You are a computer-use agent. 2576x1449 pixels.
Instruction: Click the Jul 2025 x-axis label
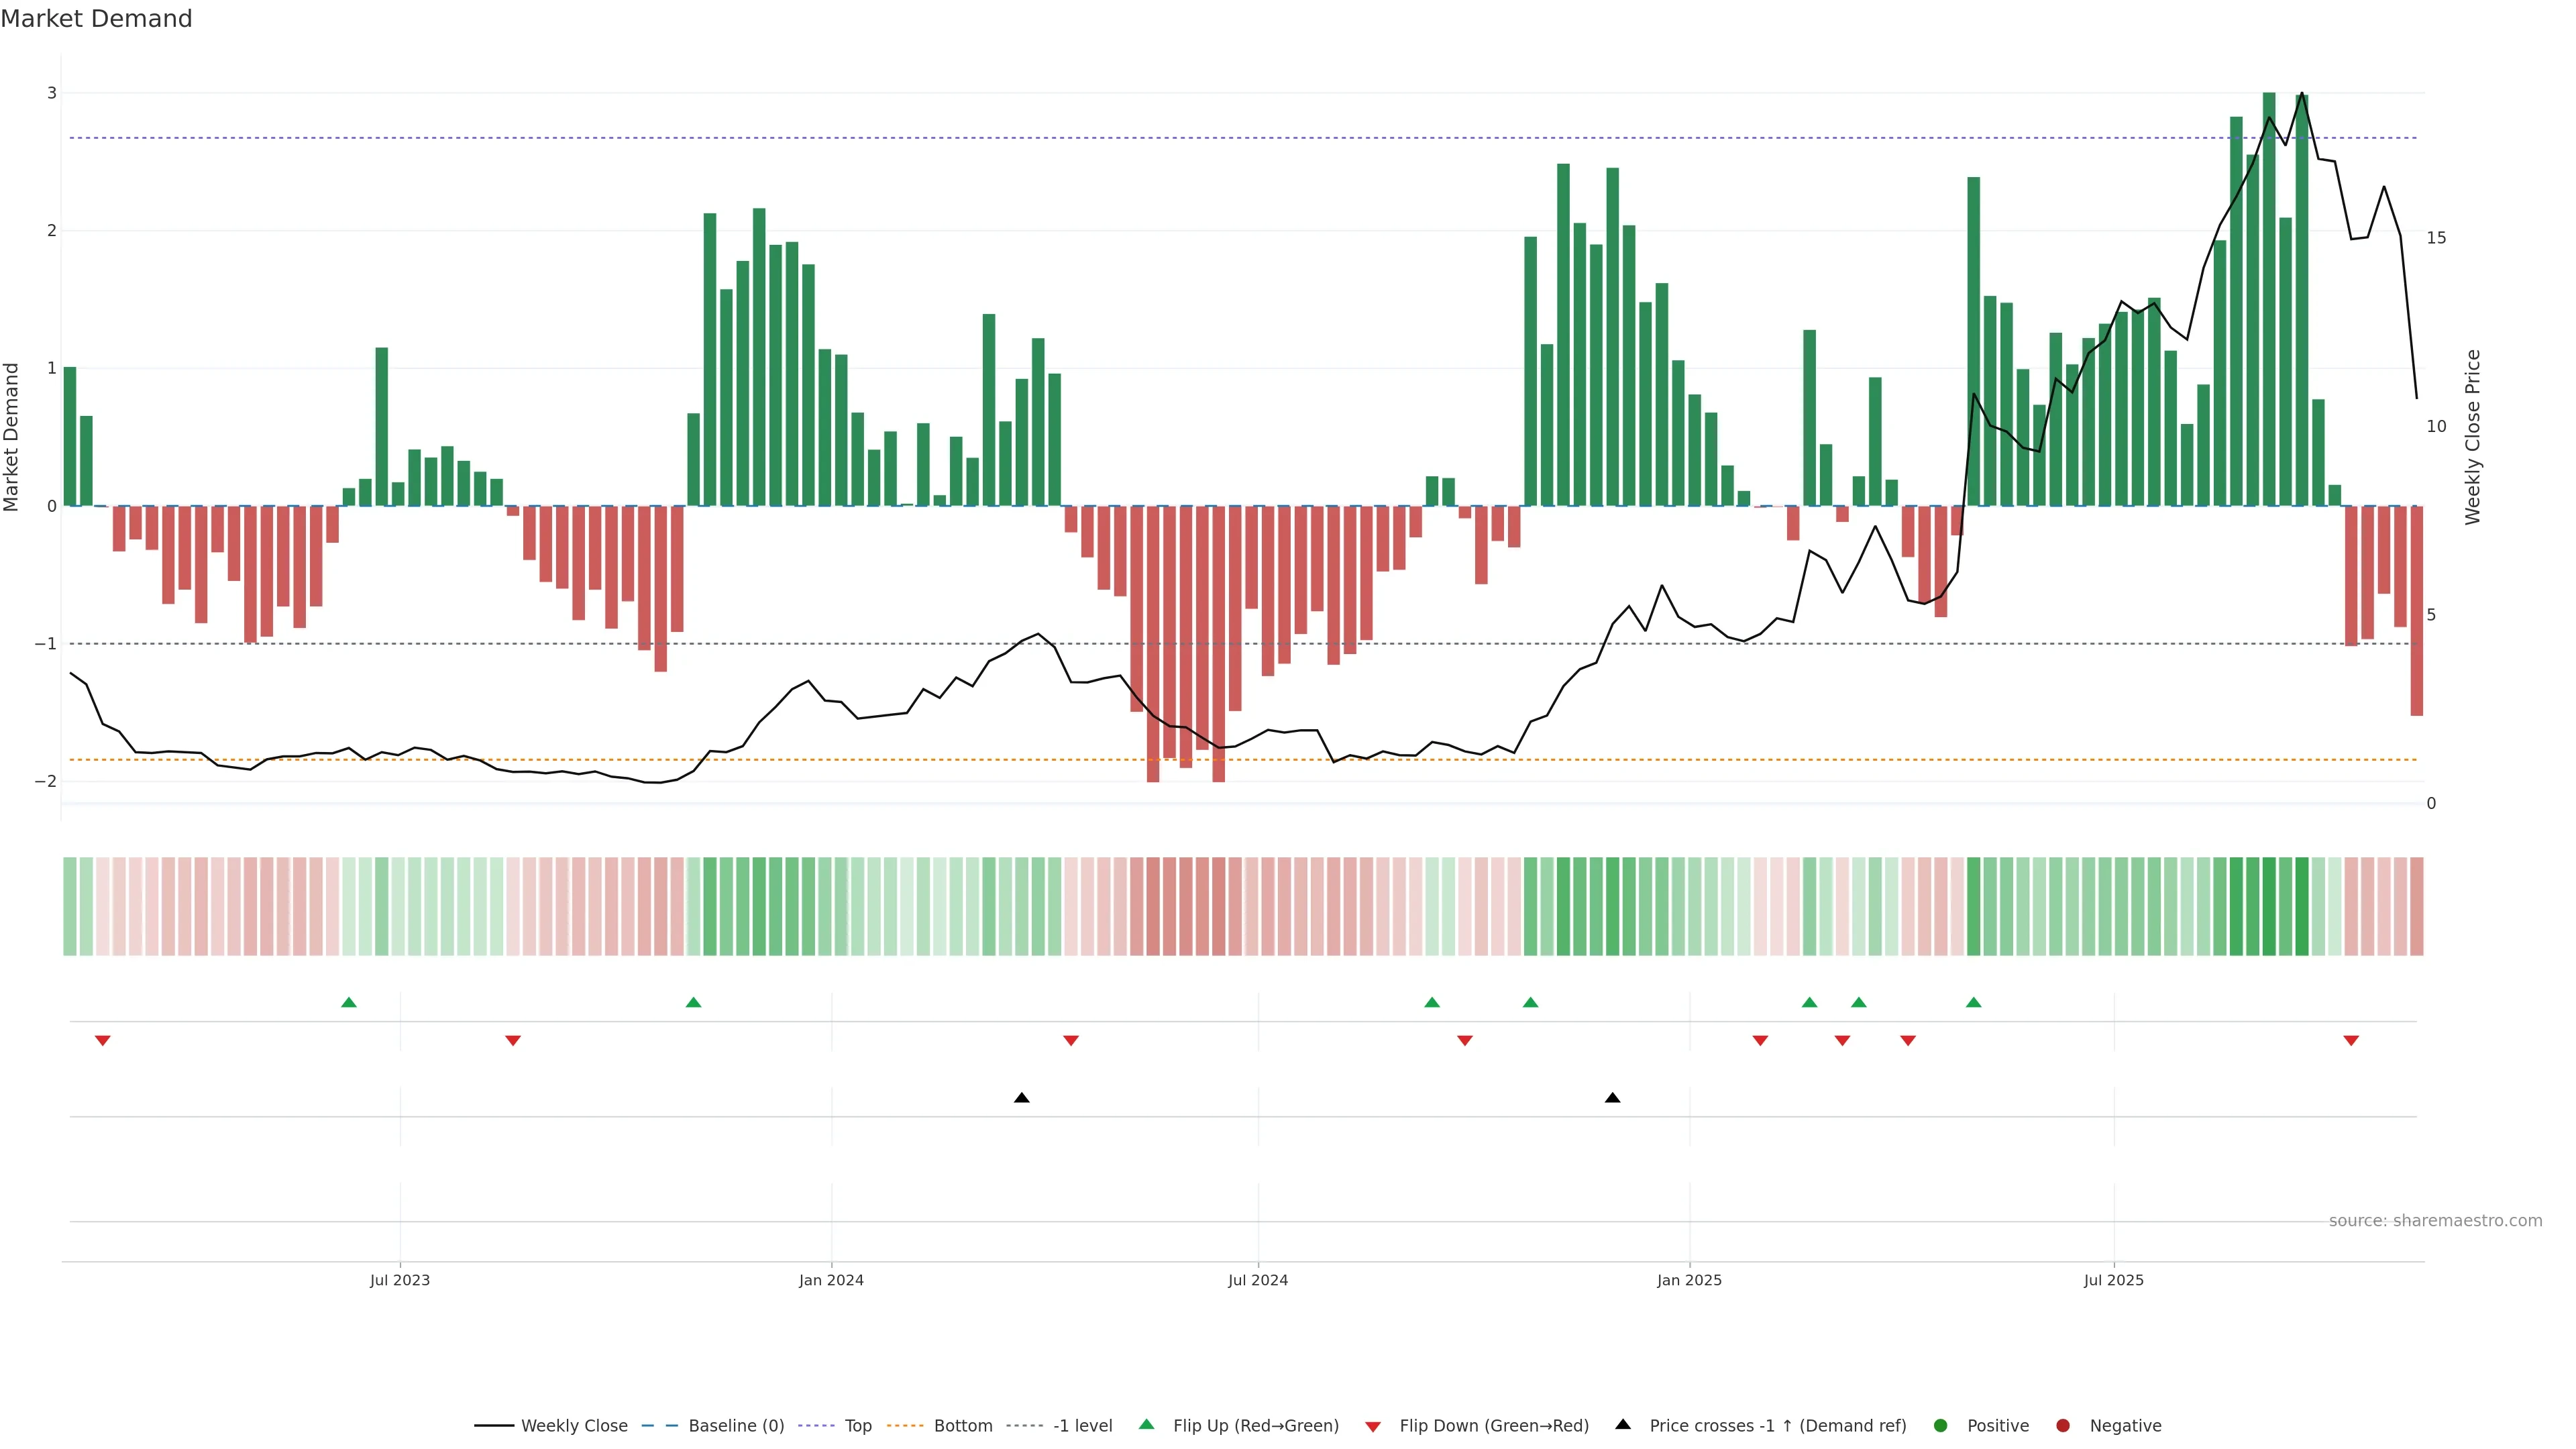pos(2114,1280)
